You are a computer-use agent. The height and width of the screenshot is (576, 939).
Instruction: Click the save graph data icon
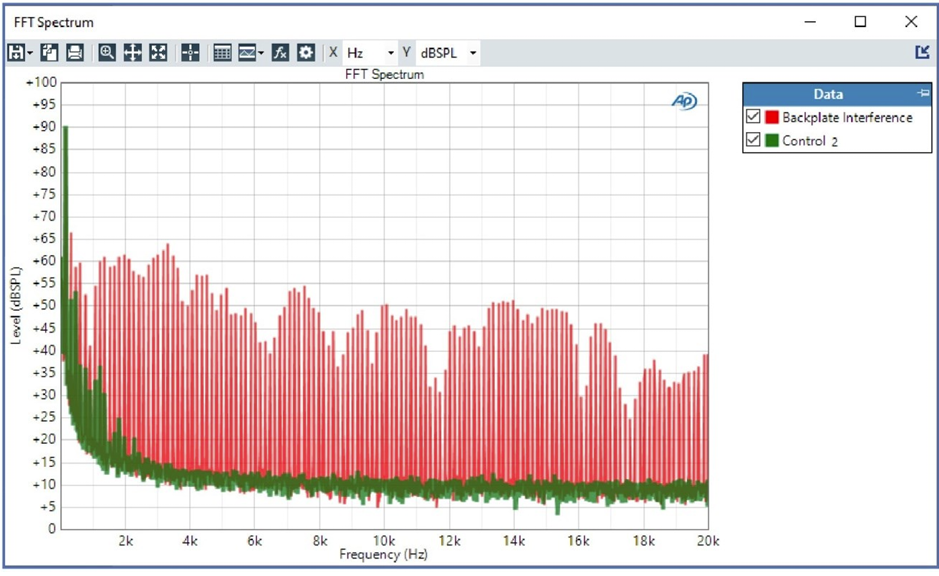[x=15, y=53]
